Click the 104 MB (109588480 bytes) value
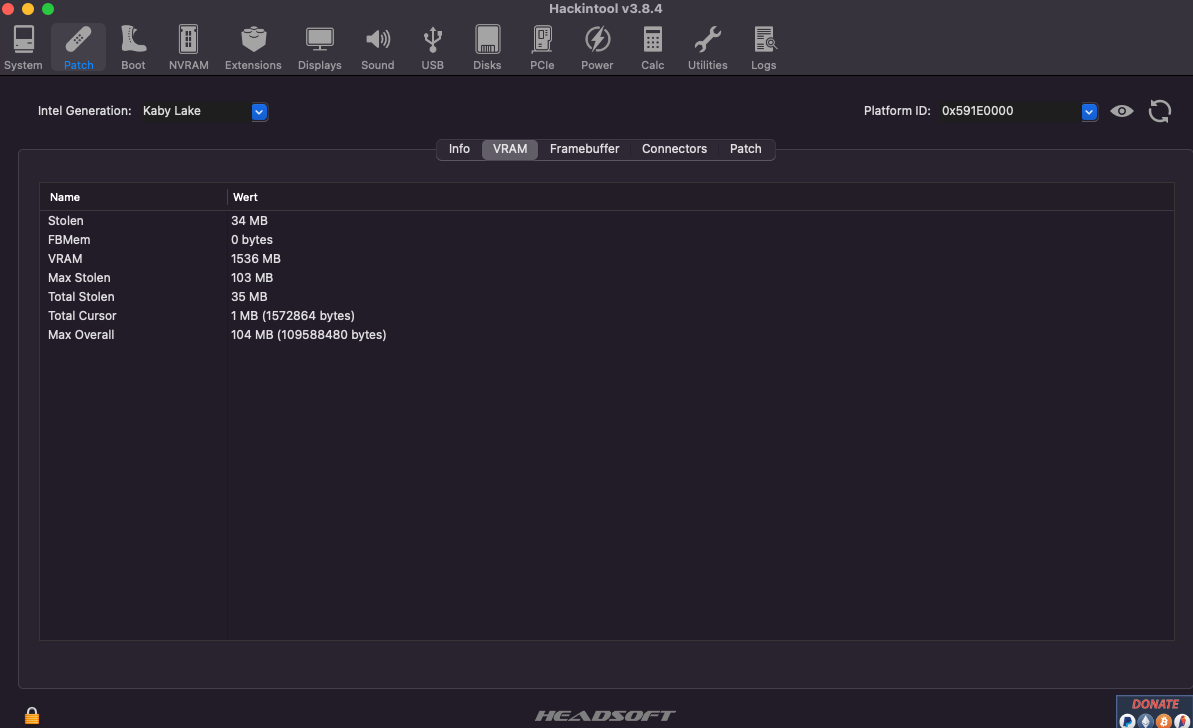This screenshot has width=1193, height=728. point(308,335)
